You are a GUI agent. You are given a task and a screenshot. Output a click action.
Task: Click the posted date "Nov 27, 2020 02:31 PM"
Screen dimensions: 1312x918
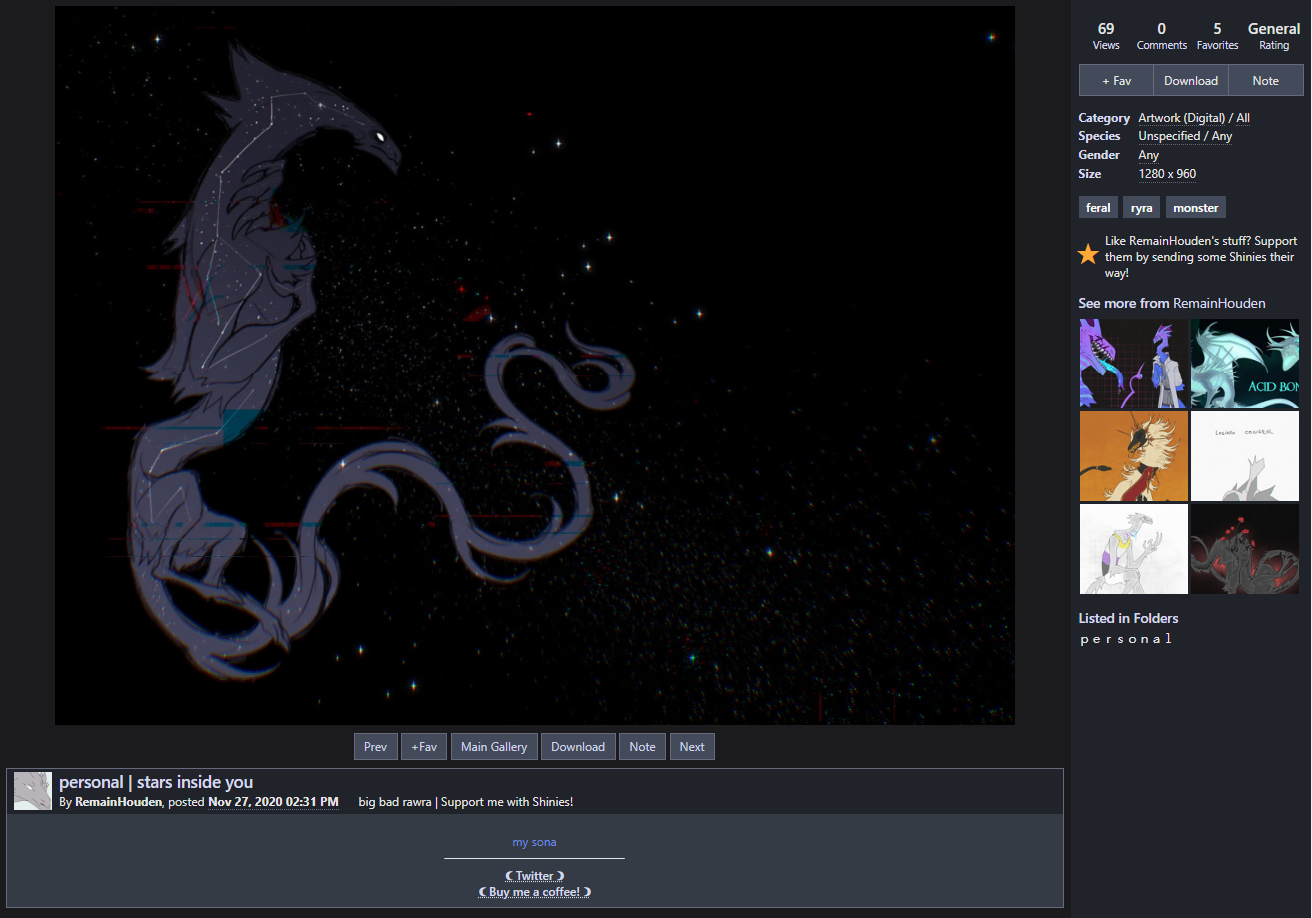[273, 802]
